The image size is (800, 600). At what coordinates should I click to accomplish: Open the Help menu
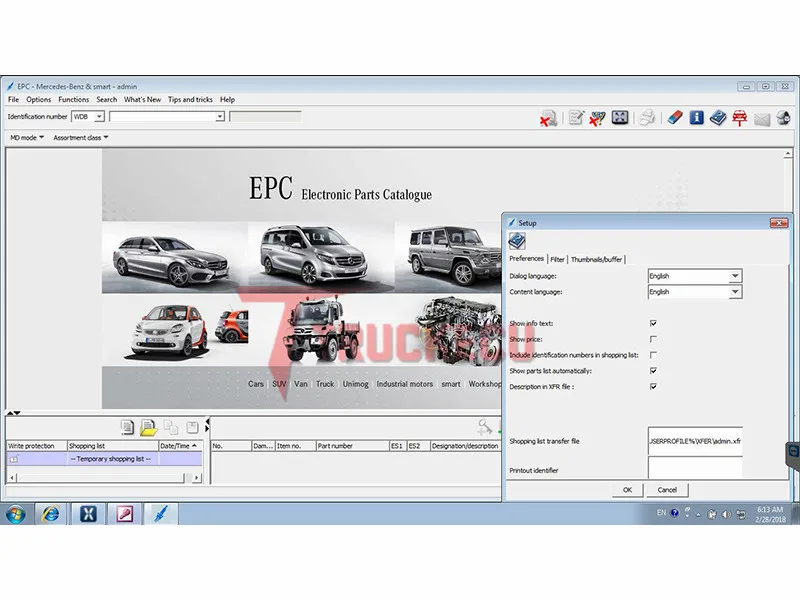tap(228, 99)
